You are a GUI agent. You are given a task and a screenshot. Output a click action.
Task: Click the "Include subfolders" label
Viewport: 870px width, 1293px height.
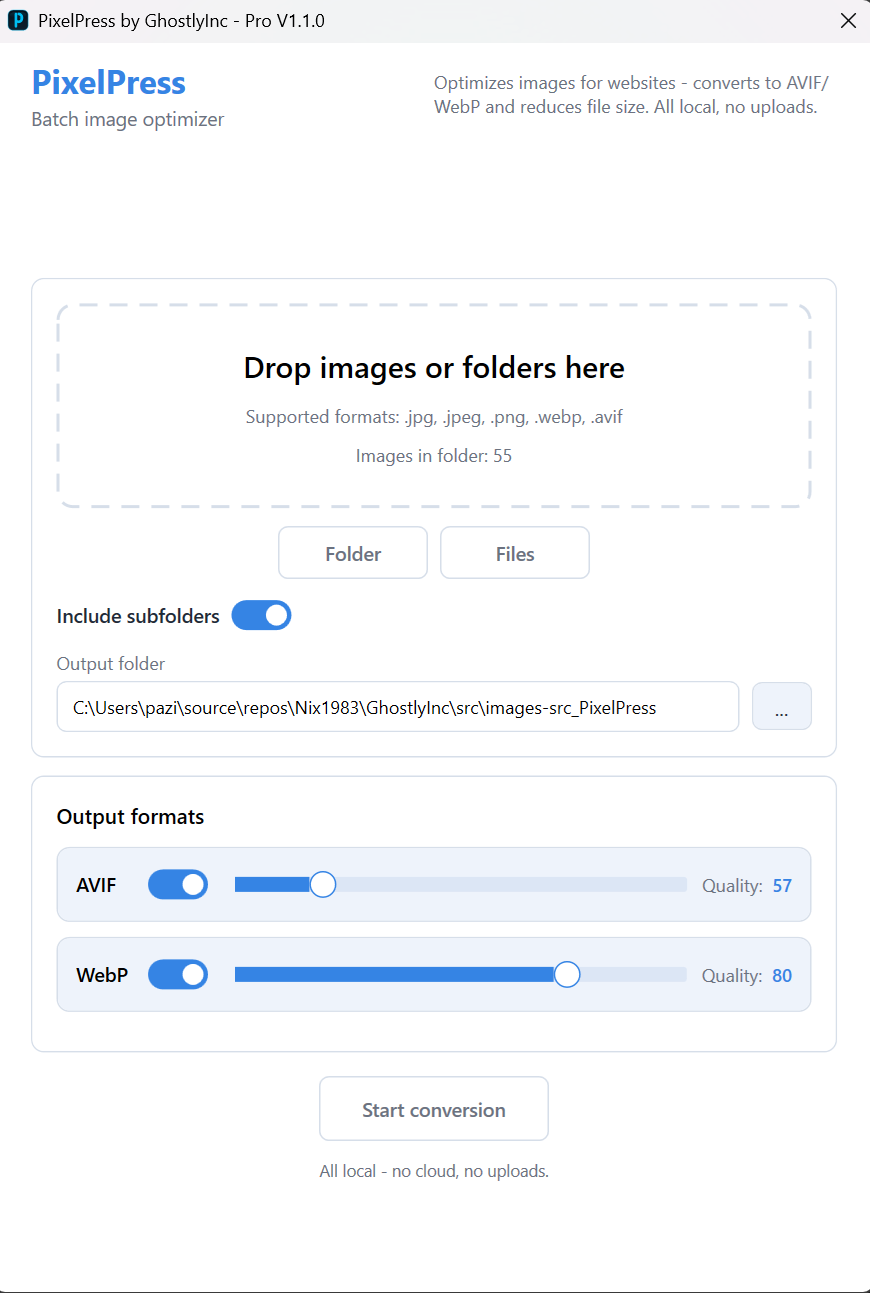(x=138, y=616)
